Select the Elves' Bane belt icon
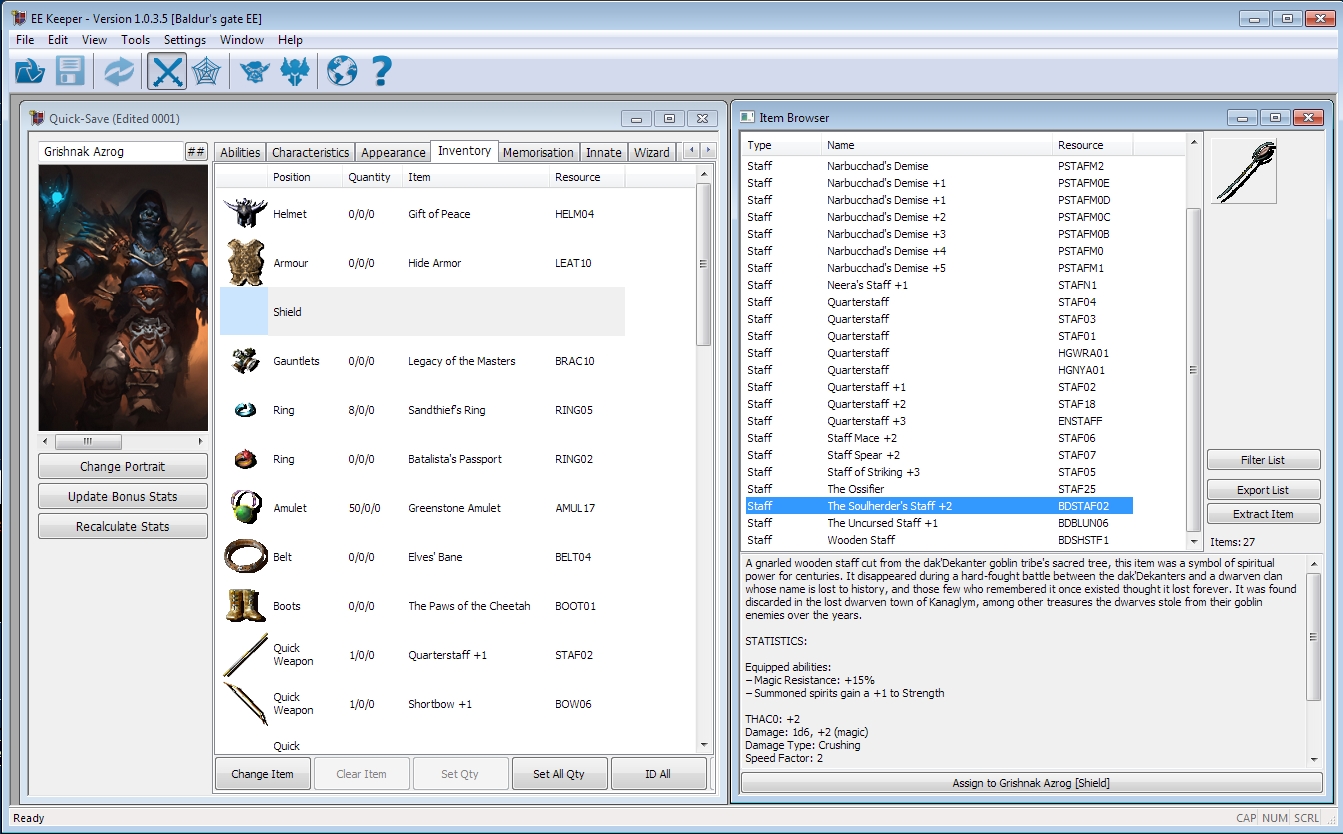 tap(244, 556)
